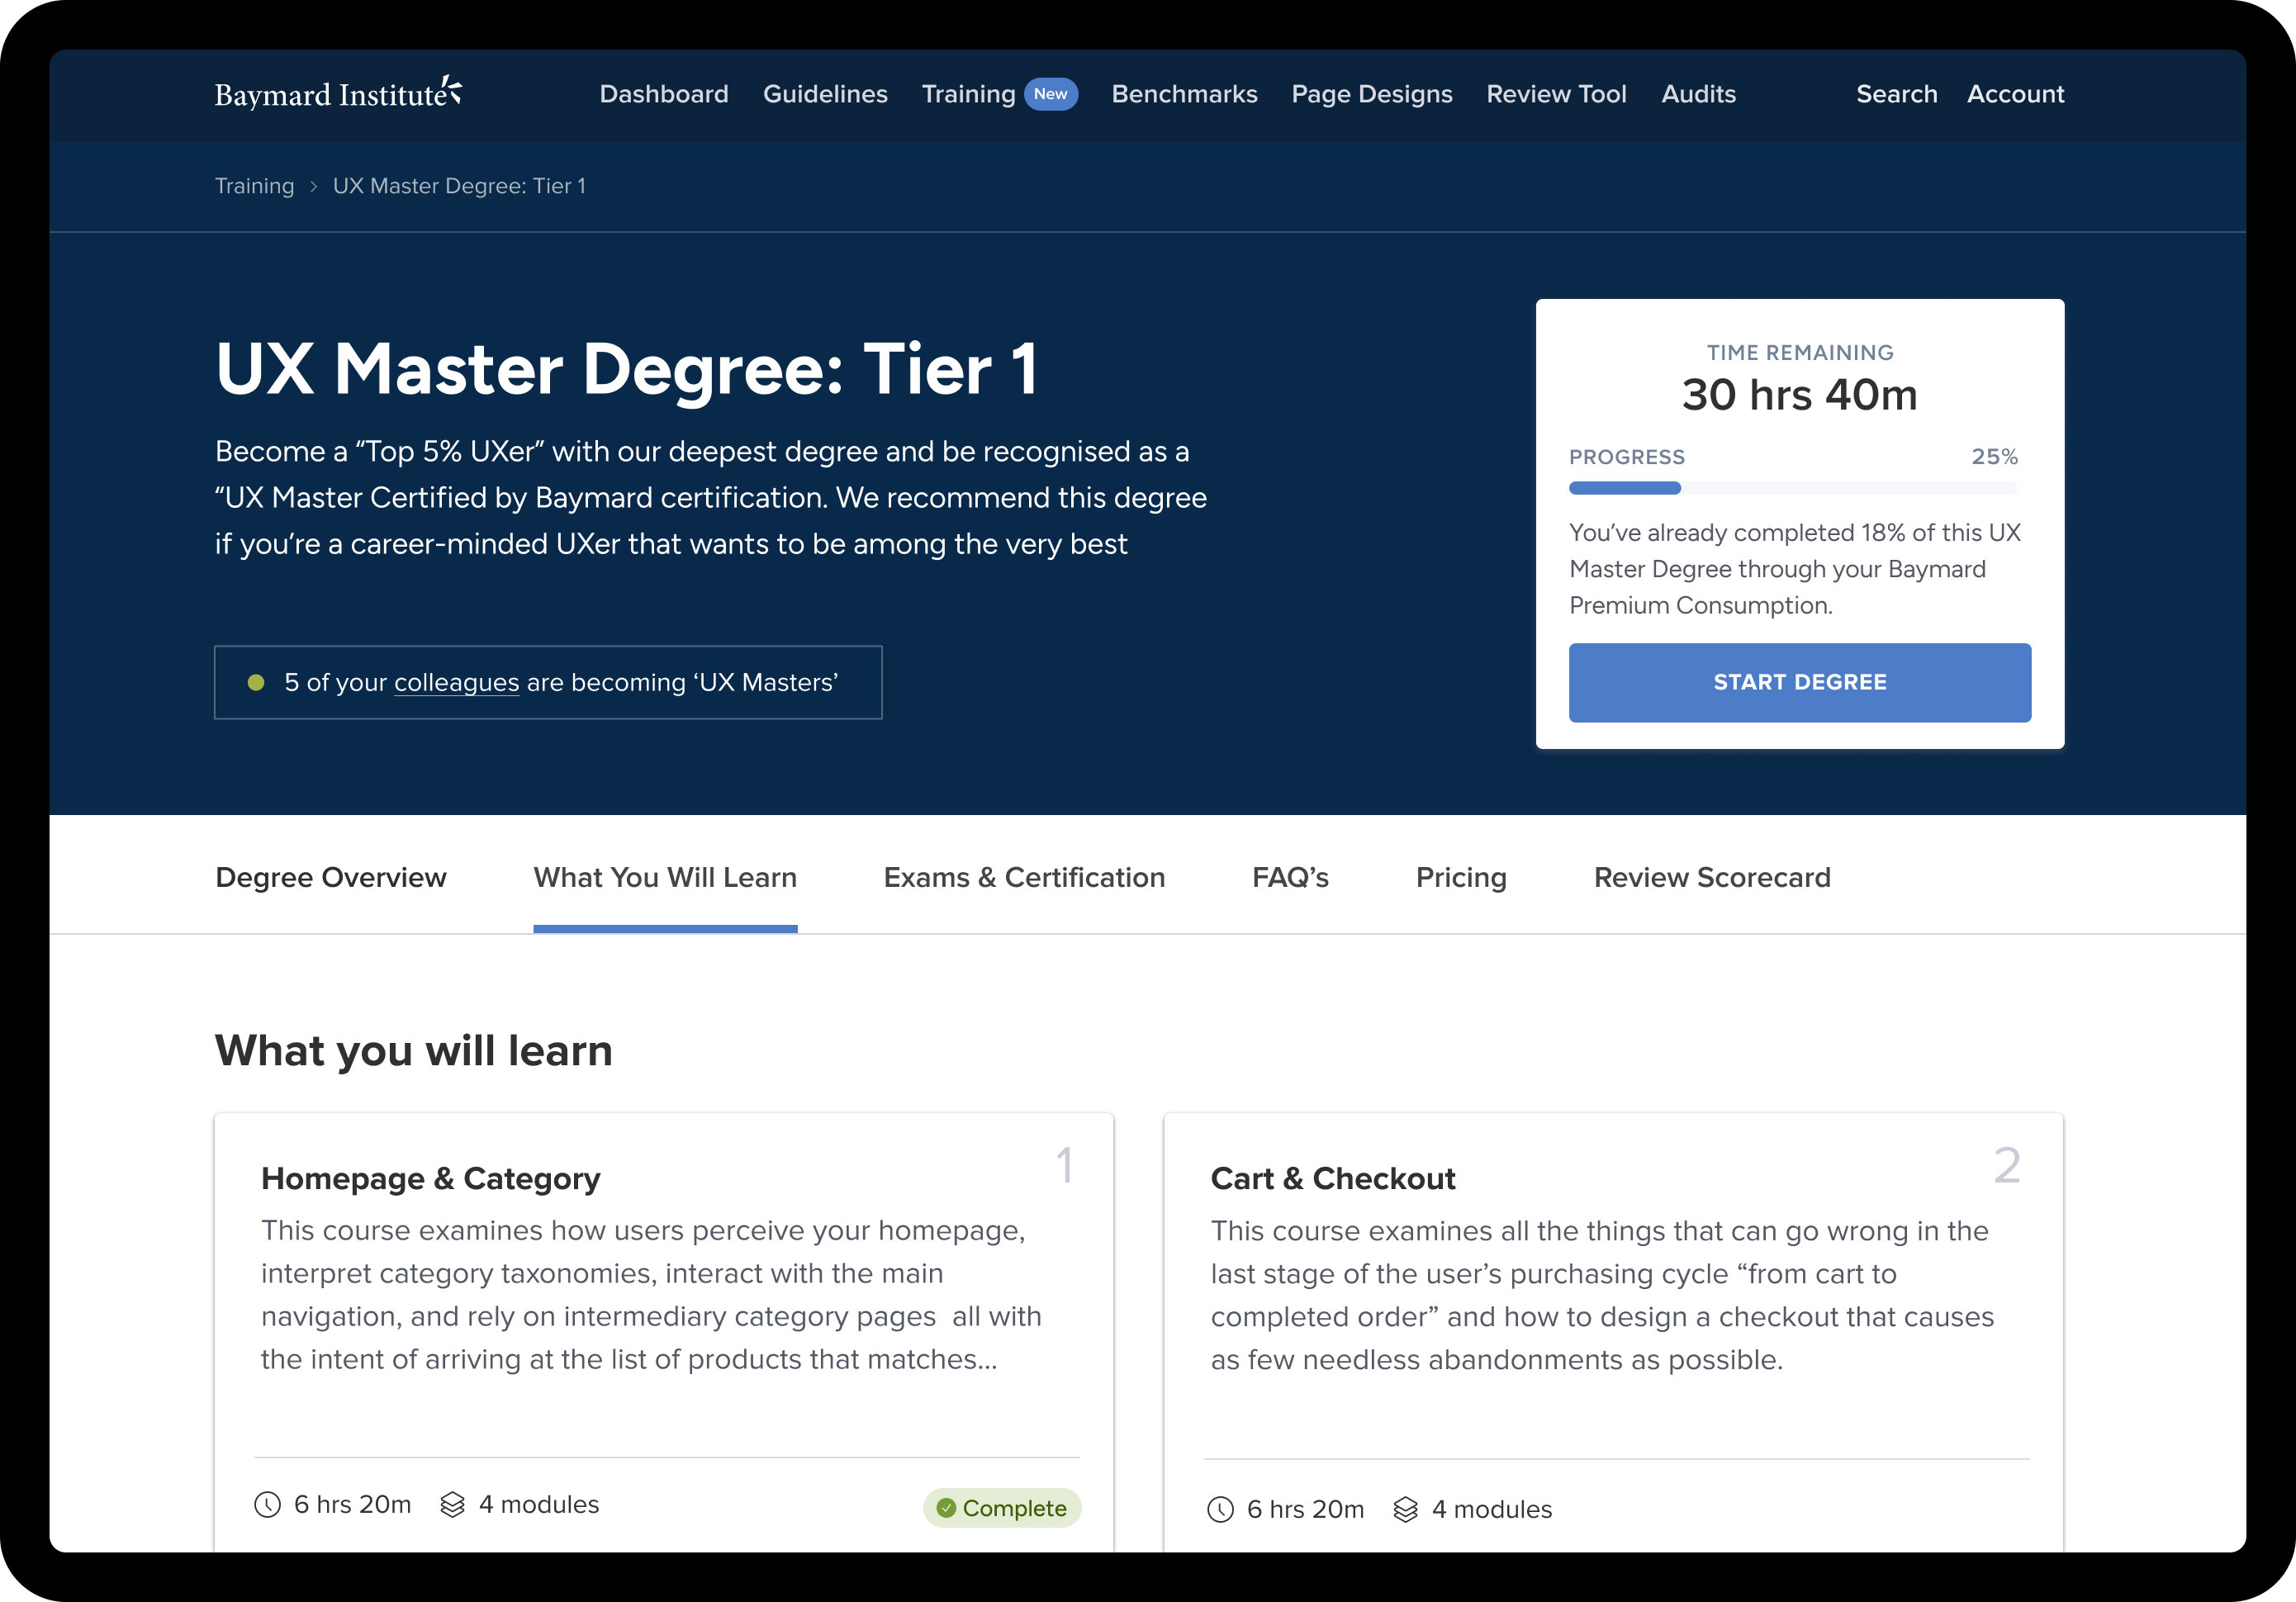
Task: Open the Review Tool
Action: pyautogui.click(x=1556, y=94)
